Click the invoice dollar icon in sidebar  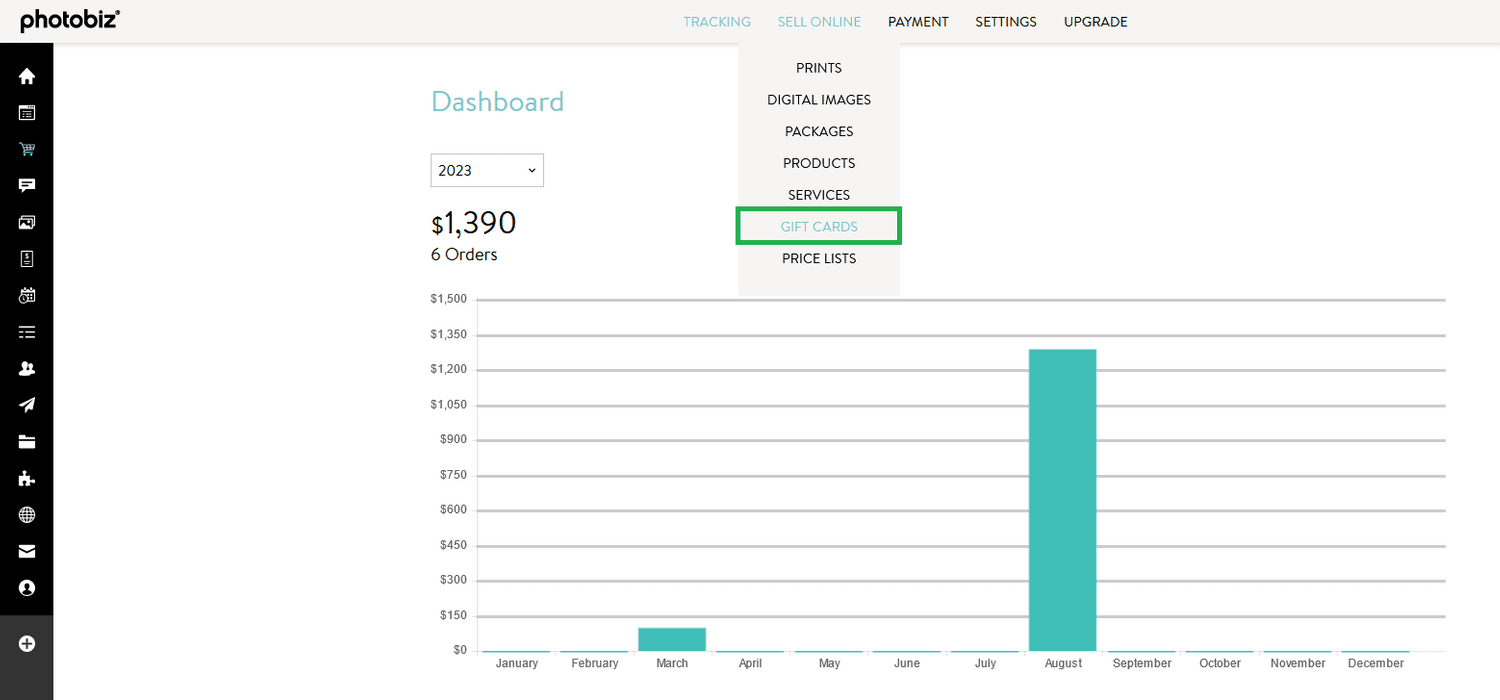(27, 259)
